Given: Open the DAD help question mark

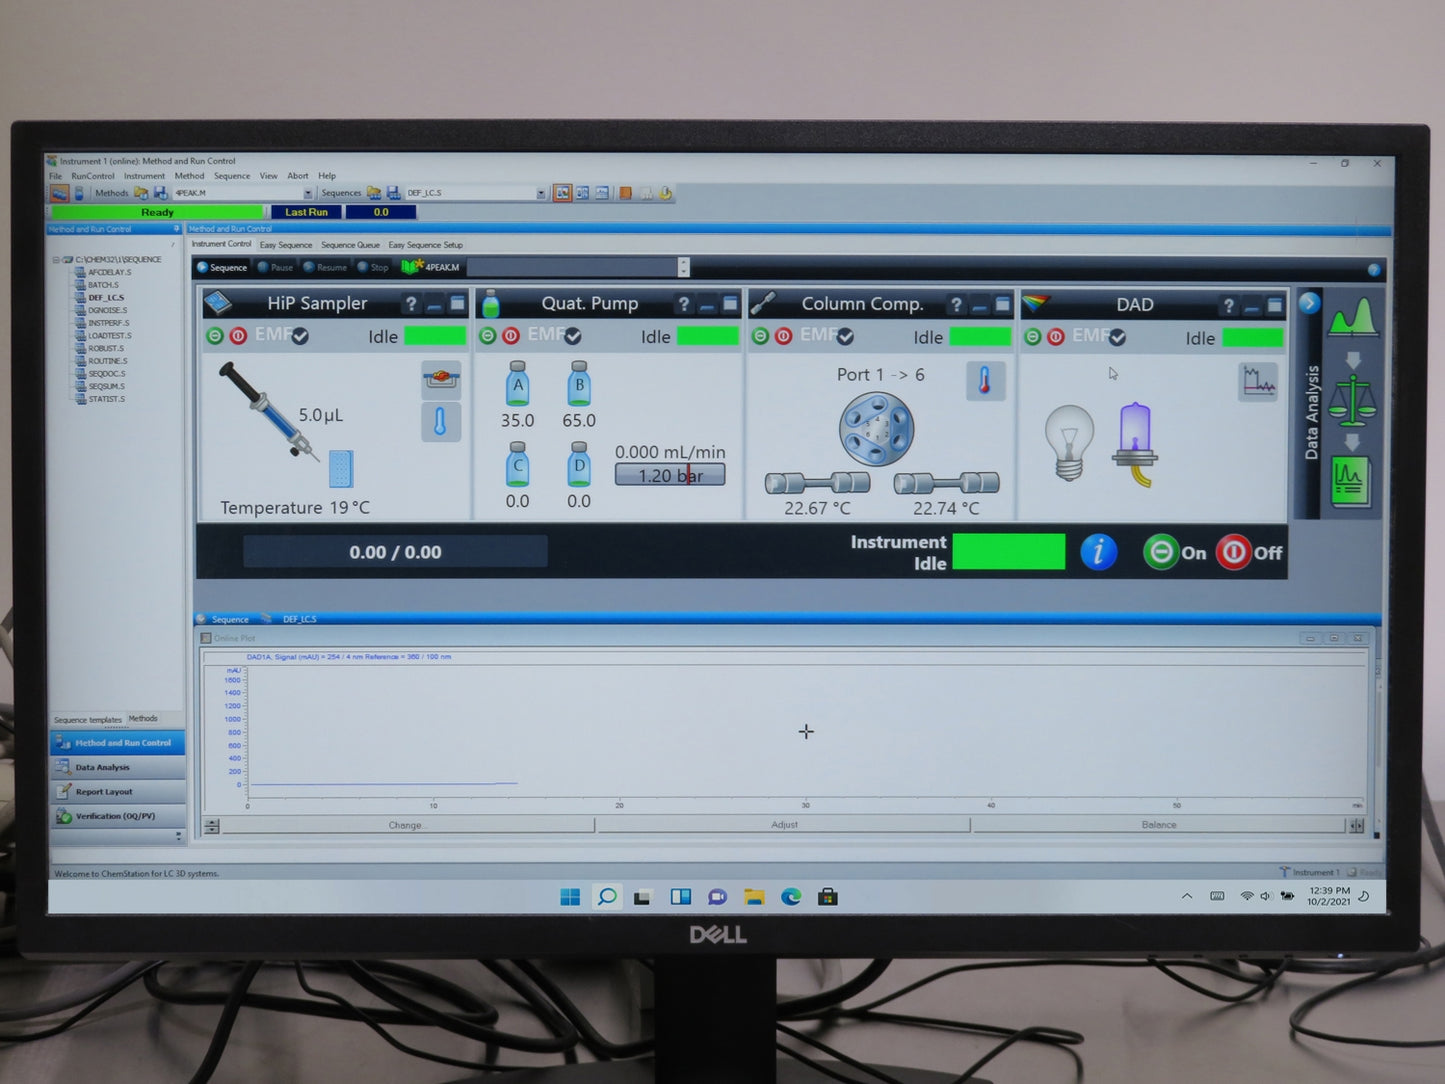Looking at the screenshot, I should (x=1229, y=306).
